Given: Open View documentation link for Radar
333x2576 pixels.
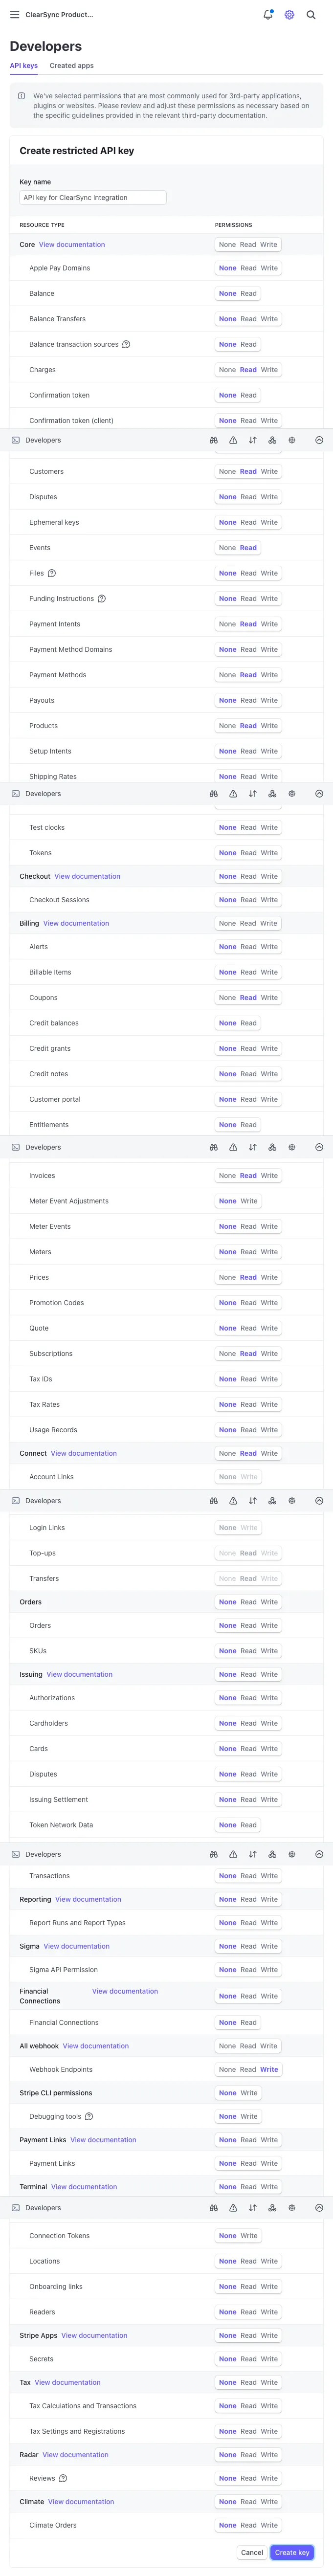Looking at the screenshot, I should [x=75, y=2454].
